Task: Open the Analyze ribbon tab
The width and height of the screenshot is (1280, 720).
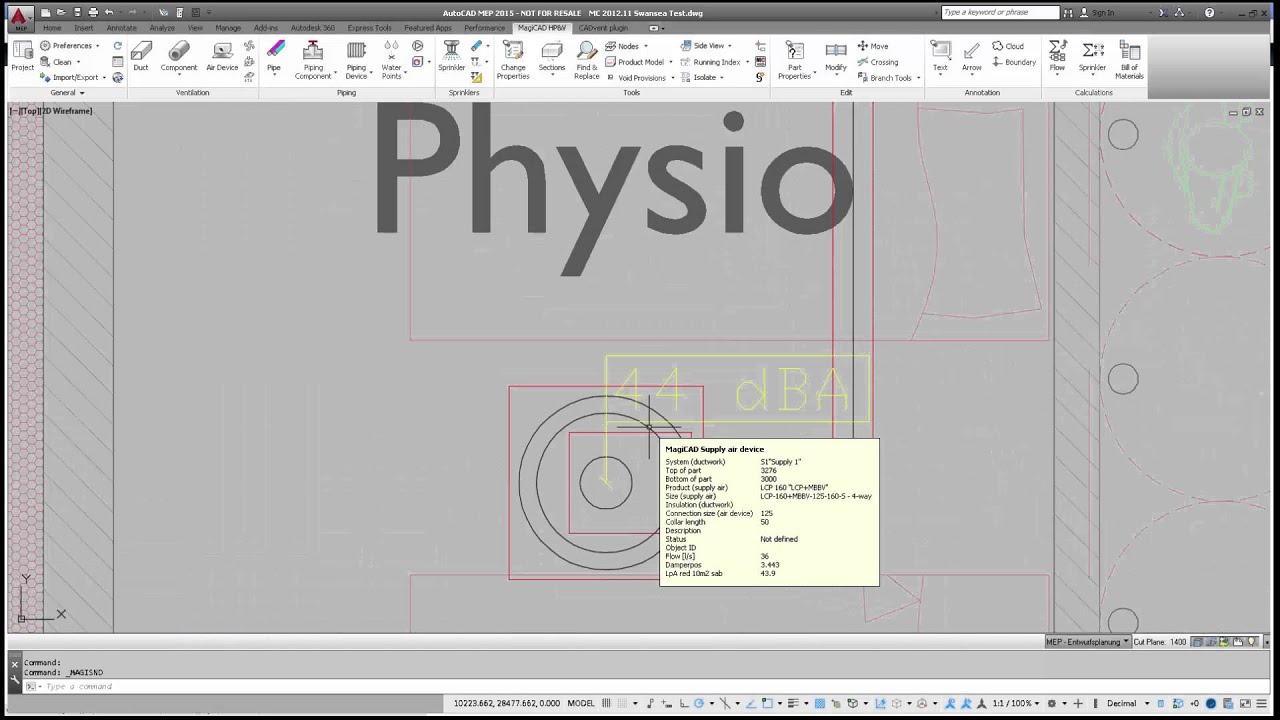Action: [162, 28]
